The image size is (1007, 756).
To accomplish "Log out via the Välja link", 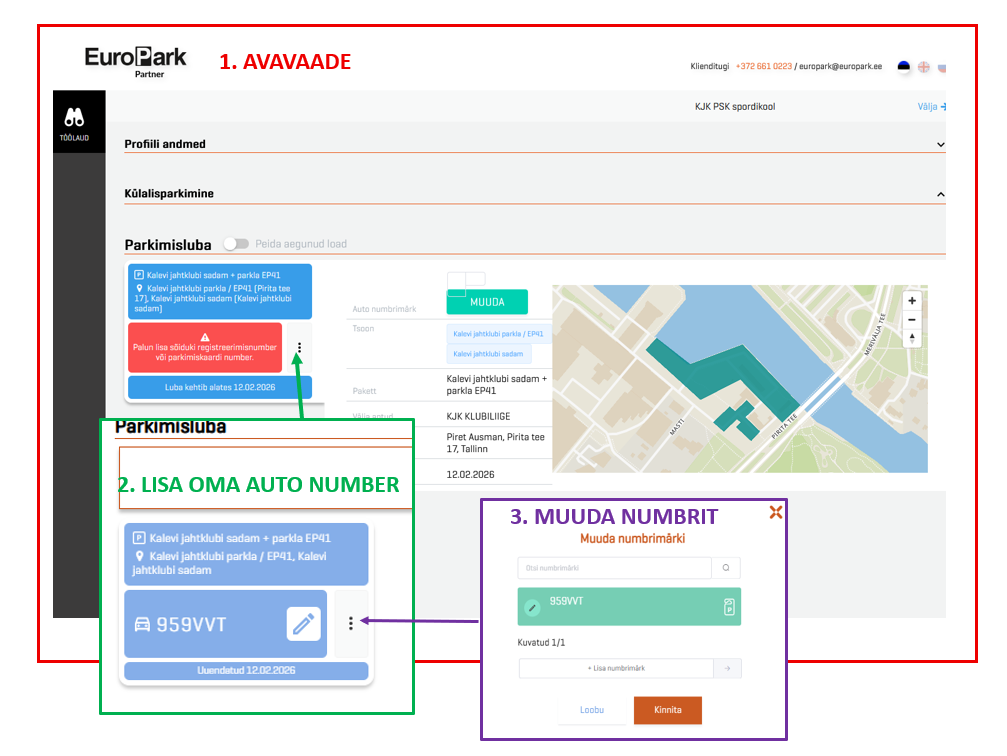I will tap(930, 107).
